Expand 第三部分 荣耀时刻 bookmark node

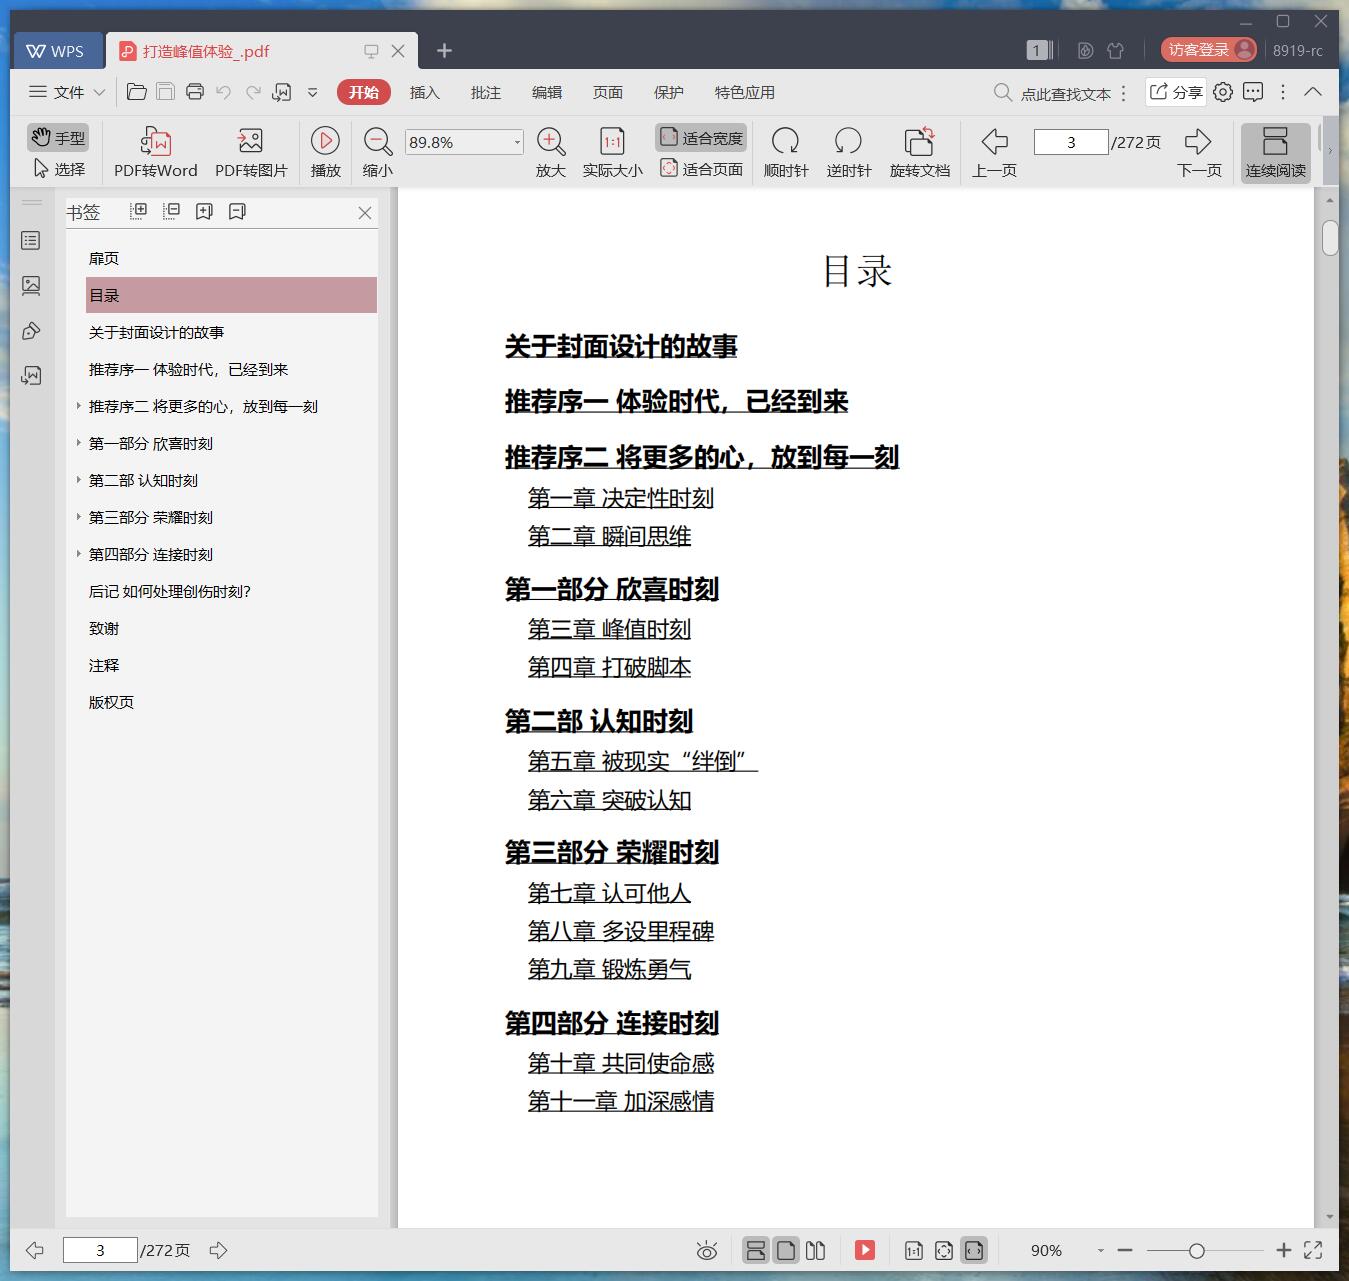pos(78,517)
